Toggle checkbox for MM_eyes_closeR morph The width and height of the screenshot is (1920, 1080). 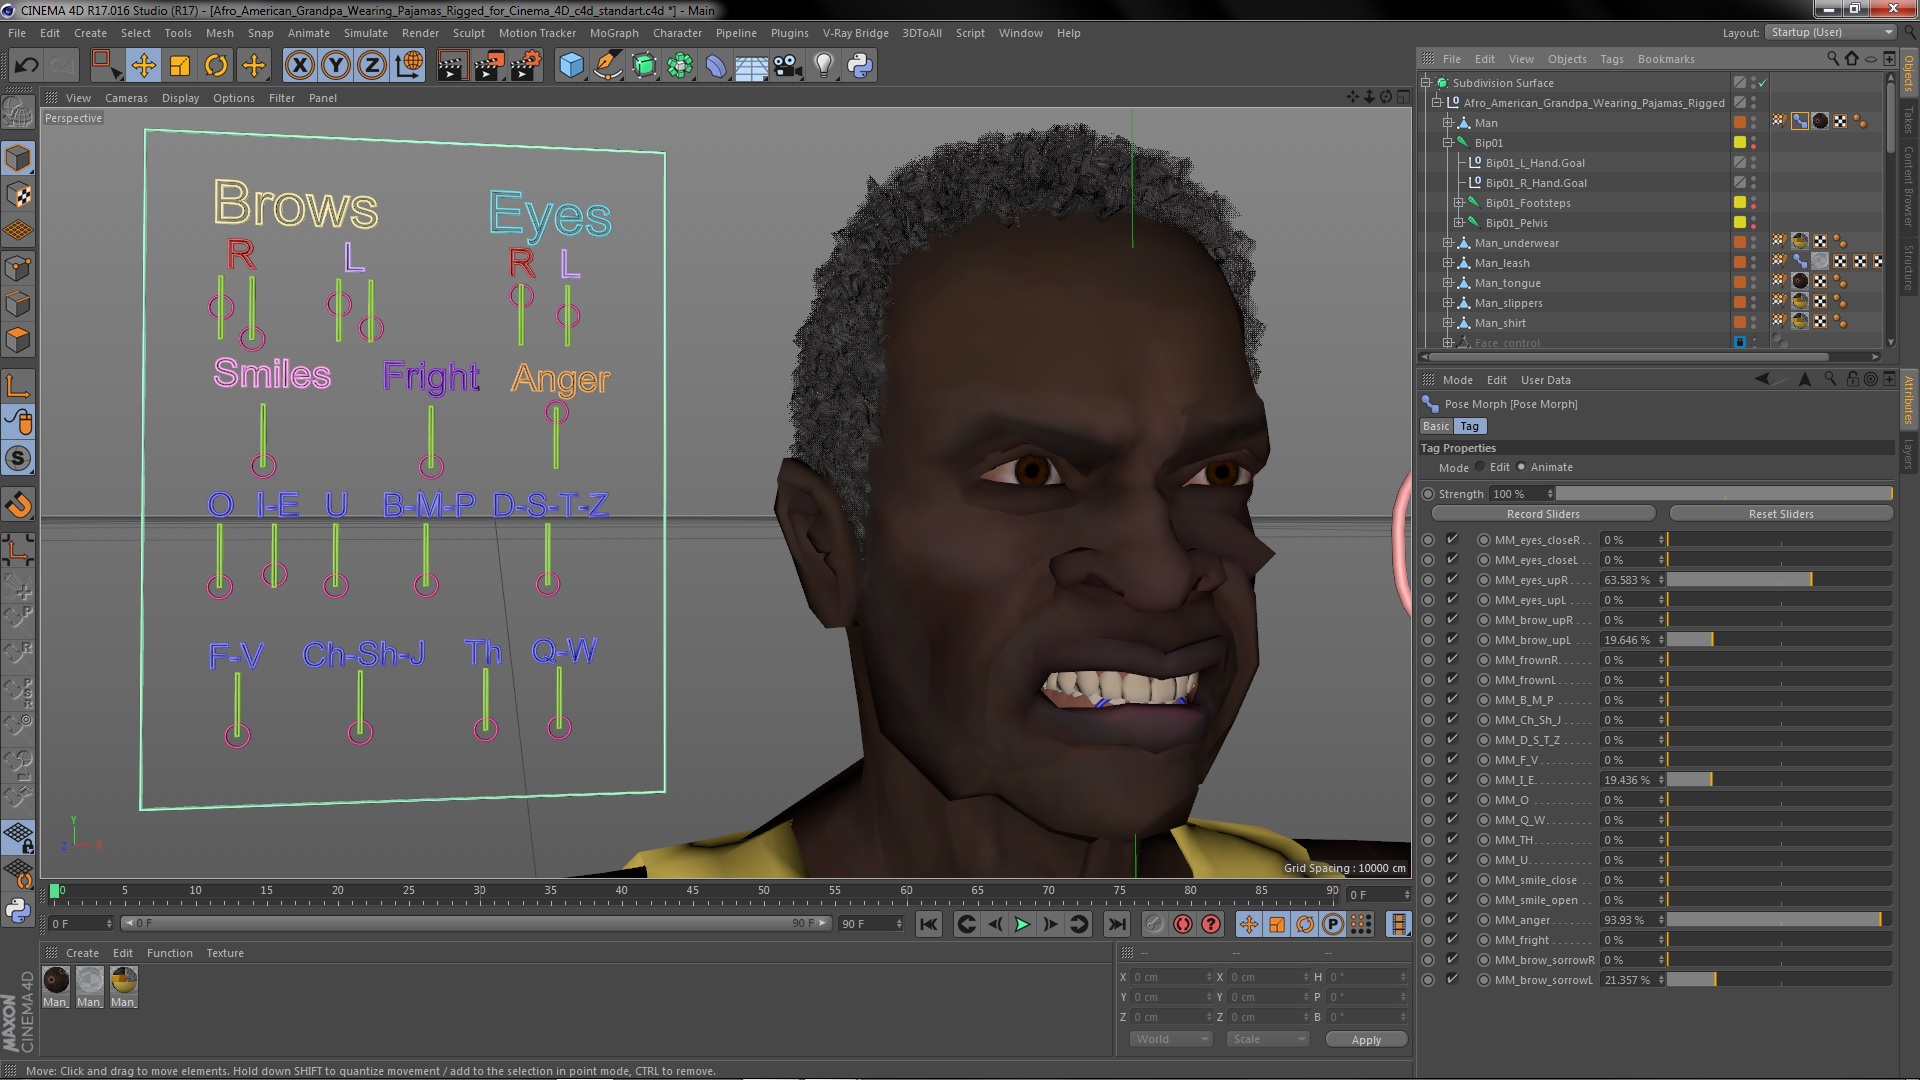coord(1452,538)
